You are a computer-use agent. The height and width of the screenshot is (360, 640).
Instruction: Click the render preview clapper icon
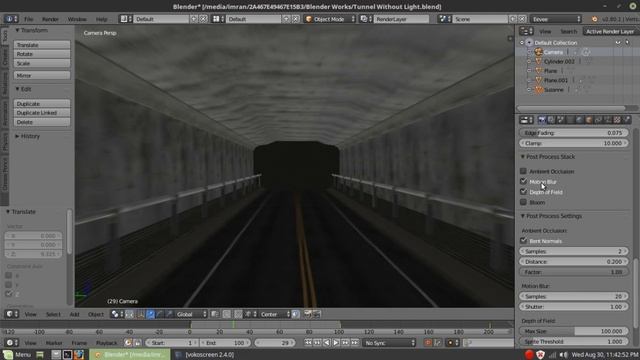point(307,314)
